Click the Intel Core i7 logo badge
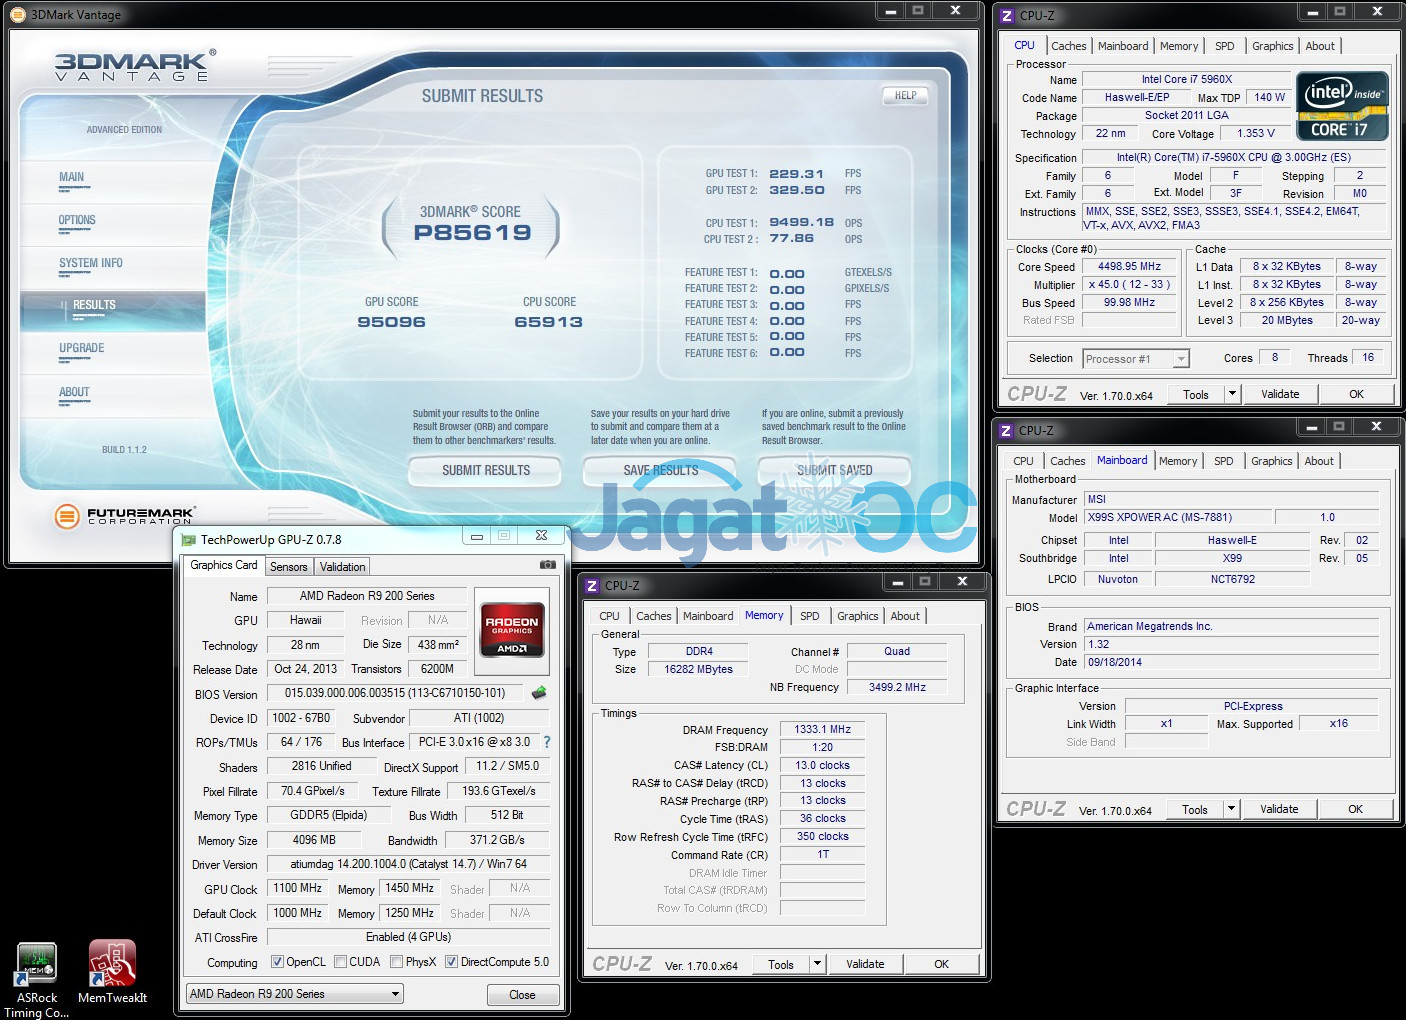The image size is (1406, 1020). click(x=1342, y=106)
